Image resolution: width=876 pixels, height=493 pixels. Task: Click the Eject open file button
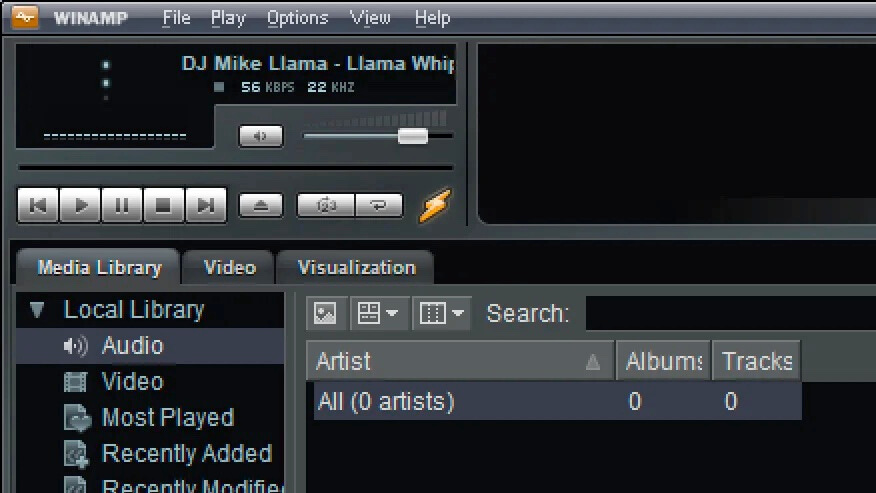click(x=261, y=205)
